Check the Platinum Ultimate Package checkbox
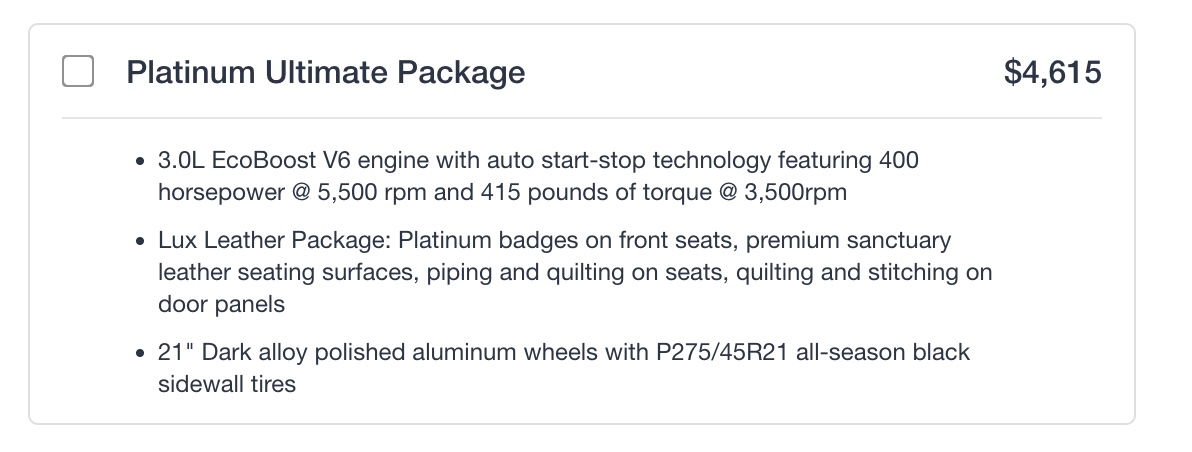This screenshot has height=452, width=1192. [78, 72]
